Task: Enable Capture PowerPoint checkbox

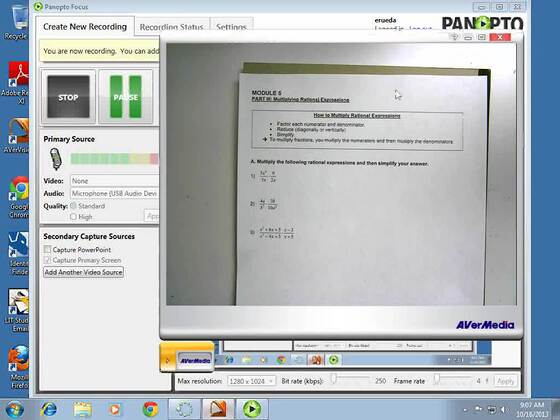Action: (x=47, y=249)
